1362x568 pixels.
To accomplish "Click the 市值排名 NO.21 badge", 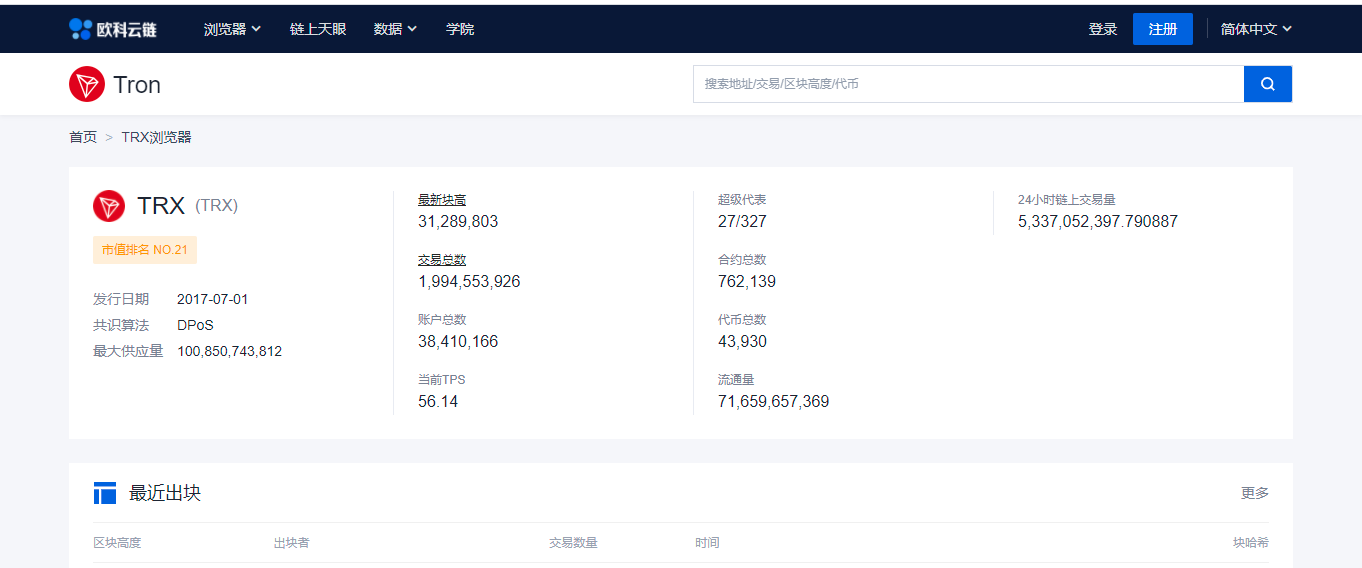I will (145, 250).
